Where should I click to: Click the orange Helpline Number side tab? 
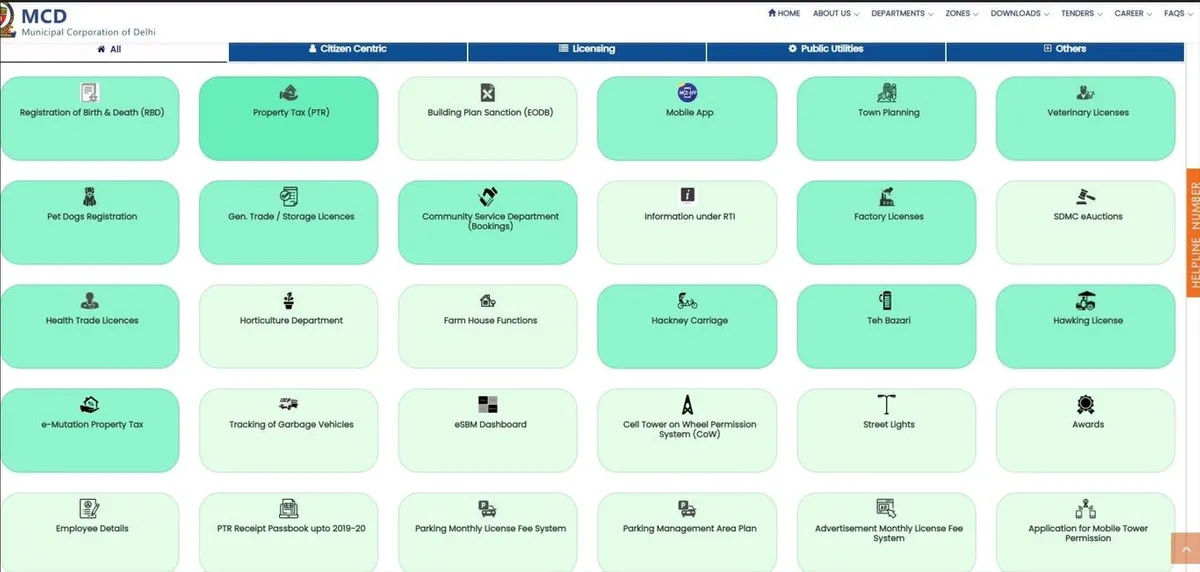click(x=1193, y=232)
